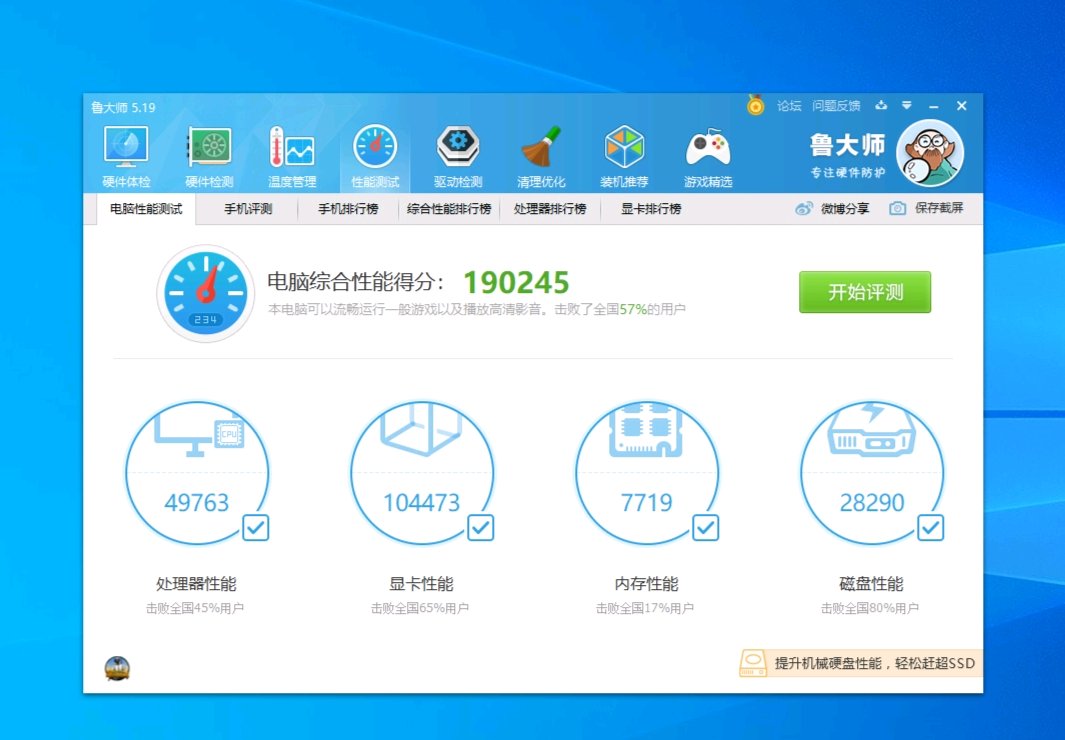The height and width of the screenshot is (740, 1065).
Task: Uncheck the 显卡性能 test checkbox
Action: pyautogui.click(x=480, y=528)
